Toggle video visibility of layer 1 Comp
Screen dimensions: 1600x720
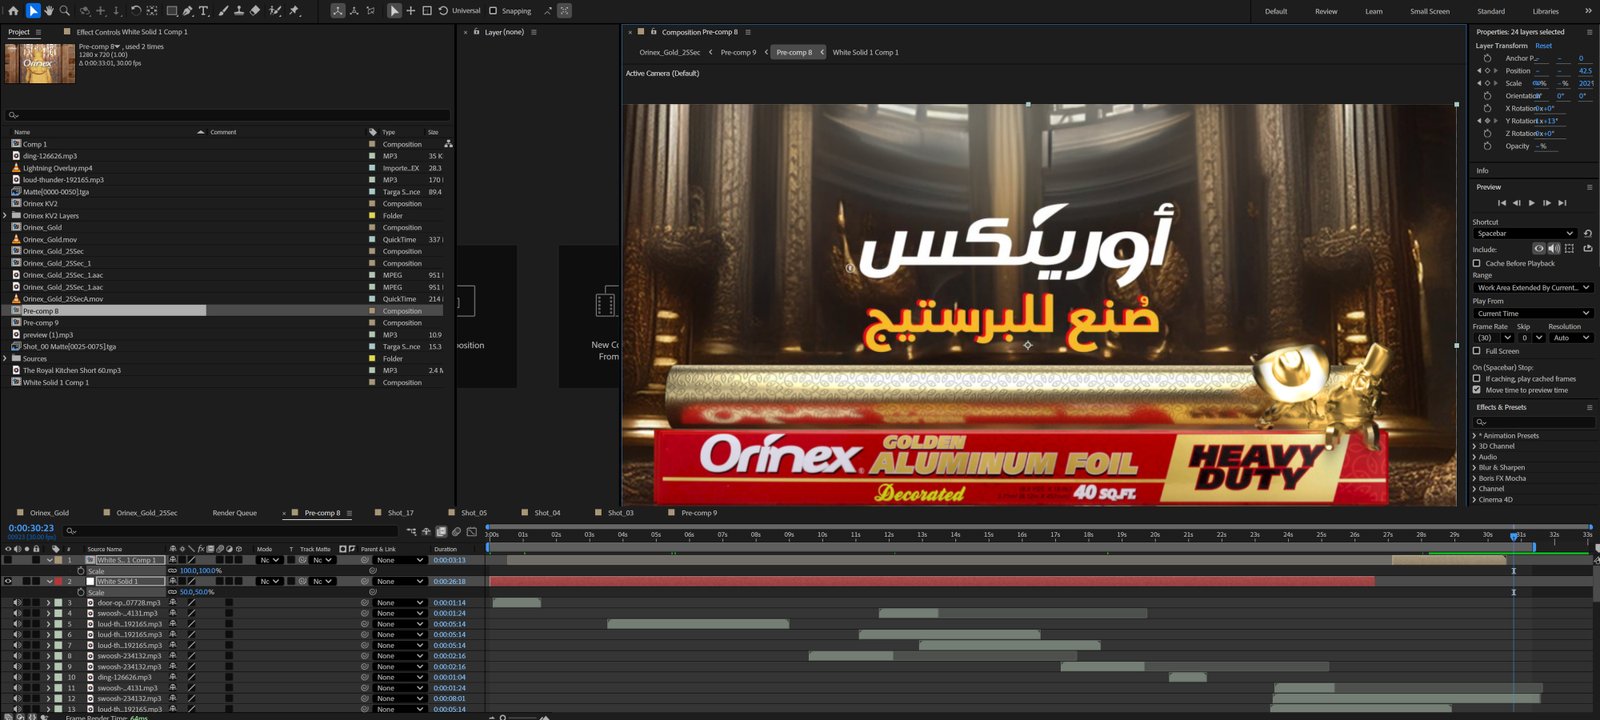click(x=8, y=560)
